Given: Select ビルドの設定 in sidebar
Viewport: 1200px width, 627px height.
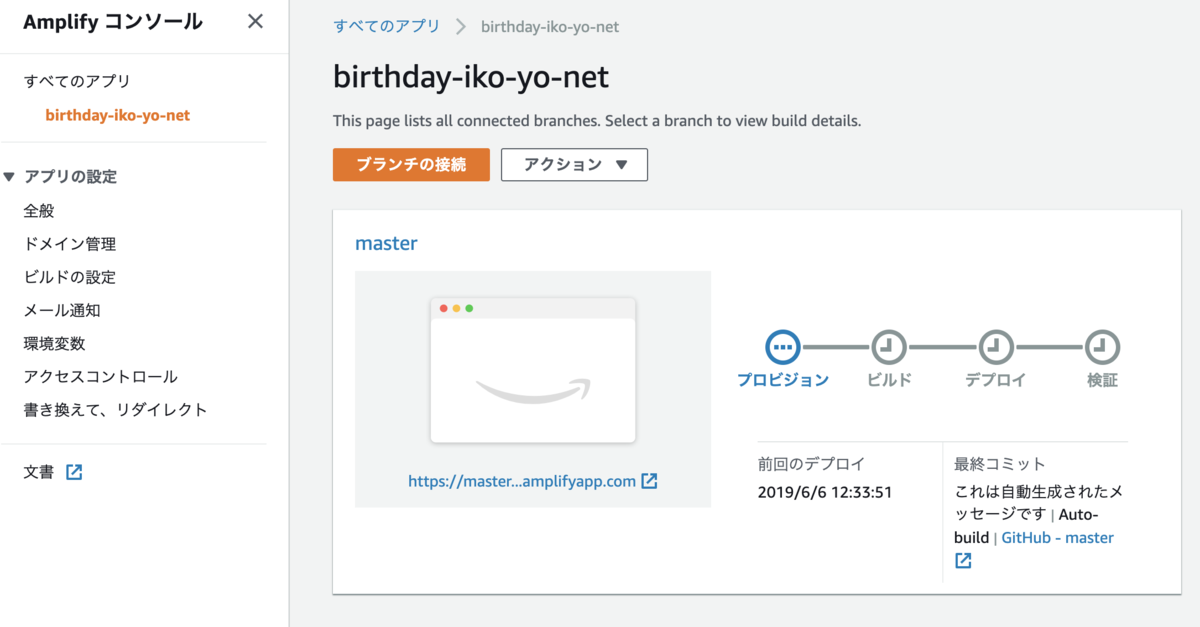Looking at the screenshot, I should [70, 277].
